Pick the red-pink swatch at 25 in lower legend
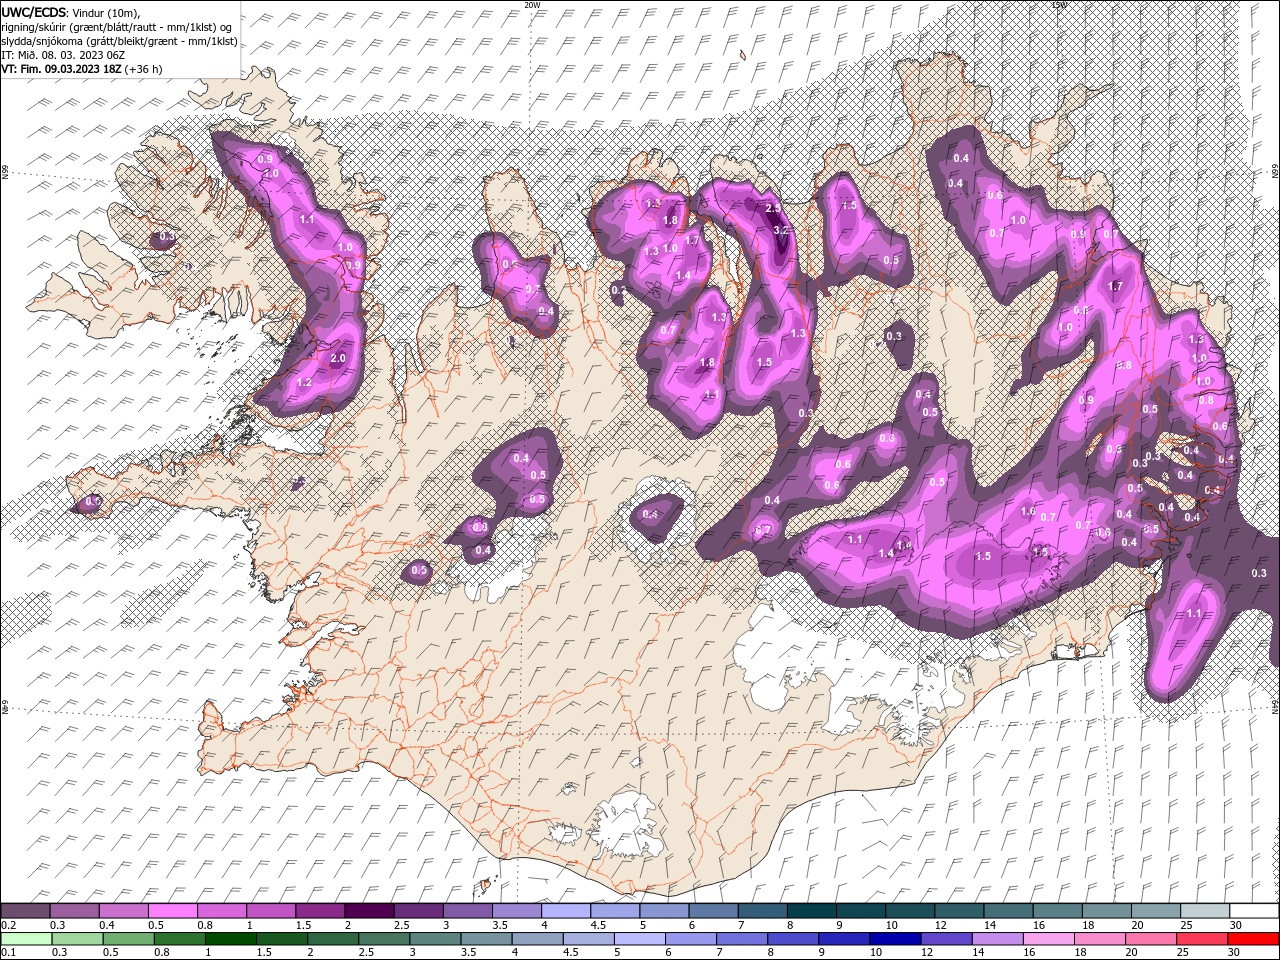This screenshot has height=960, width=1280. [1202, 939]
